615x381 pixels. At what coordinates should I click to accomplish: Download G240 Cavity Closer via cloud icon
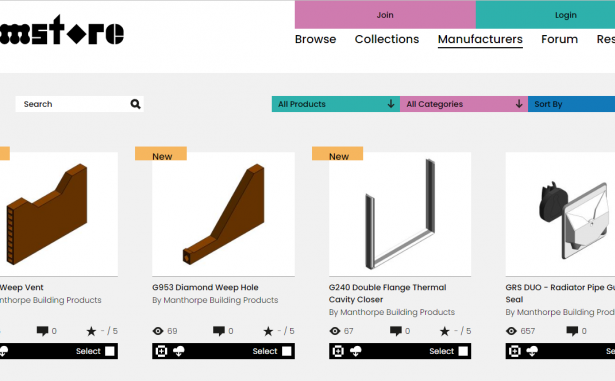click(x=355, y=351)
